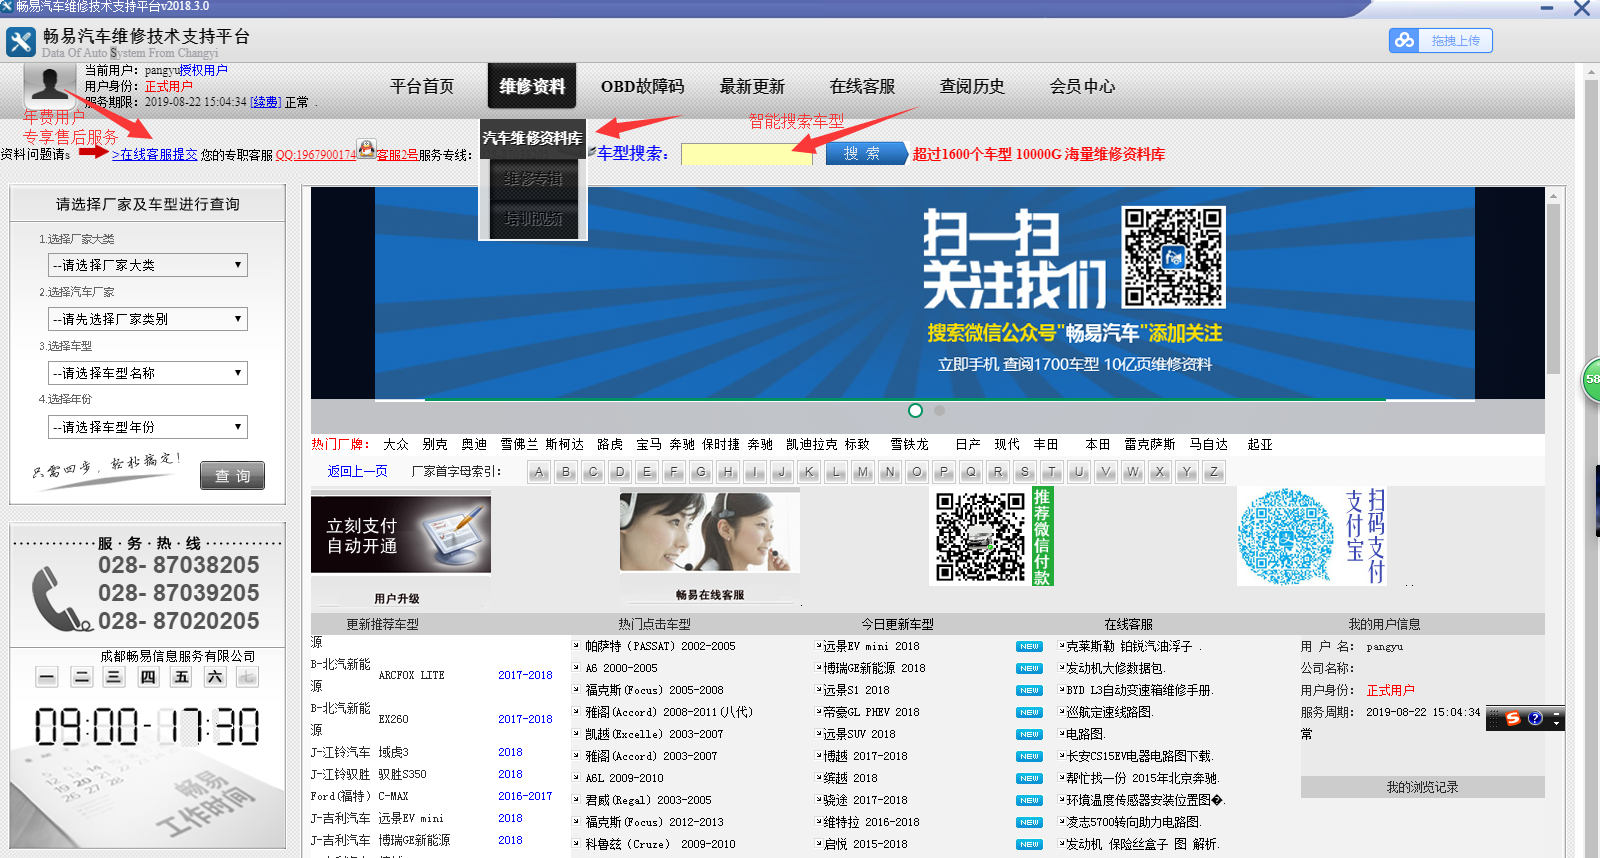Image resolution: width=1600 pixels, height=858 pixels.
Task: Click alphabet index letter Z
Action: coord(1214,472)
